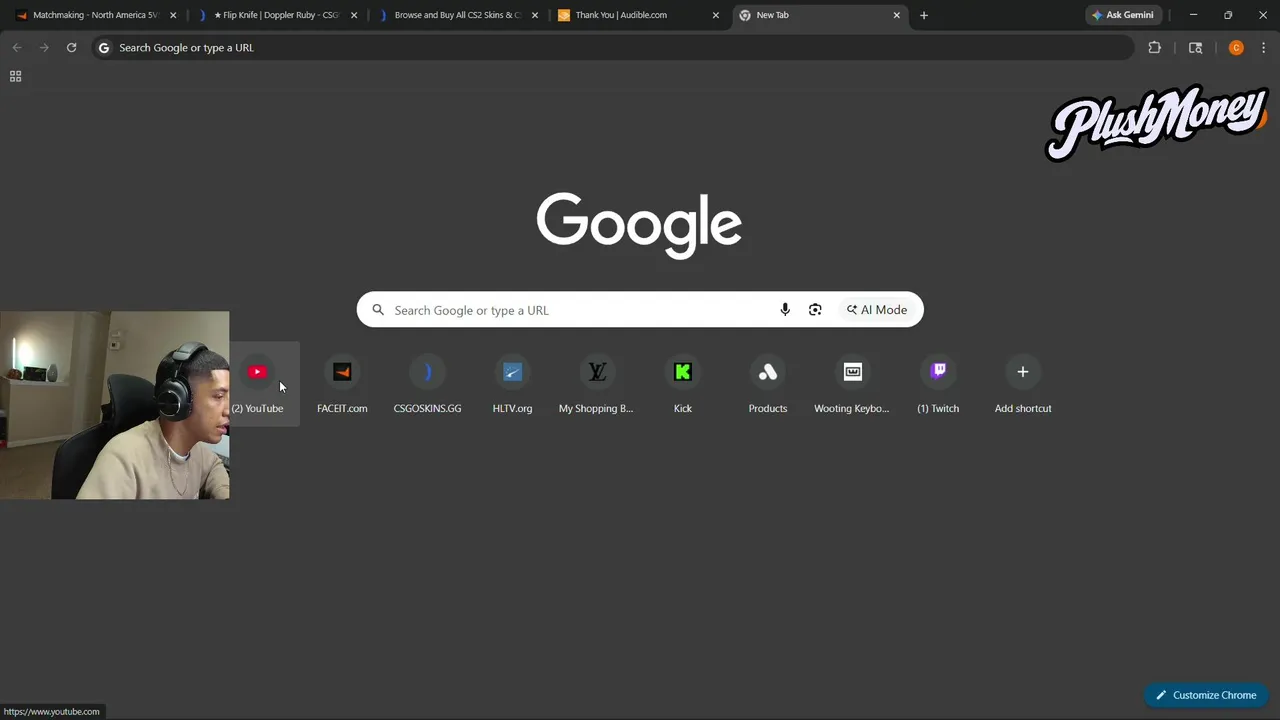
Task: Open the Products shortcut
Action: (768, 384)
